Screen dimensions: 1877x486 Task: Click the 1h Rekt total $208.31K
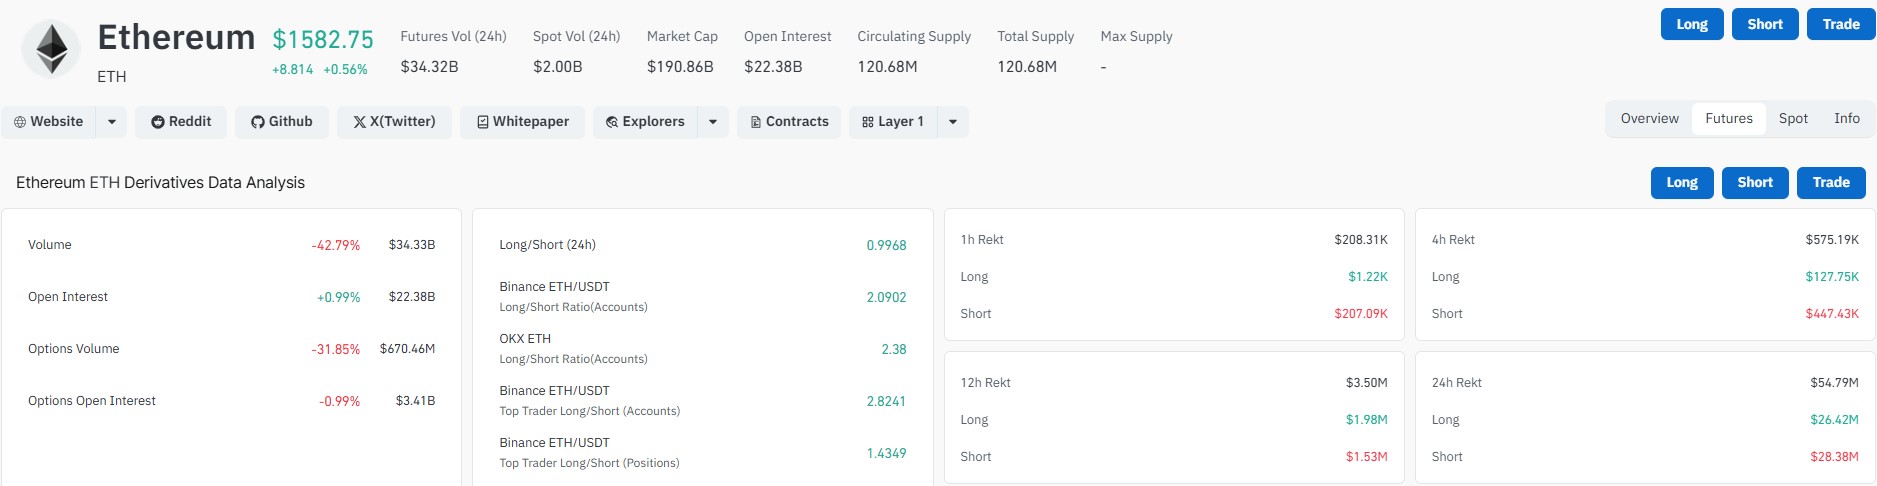point(1361,240)
